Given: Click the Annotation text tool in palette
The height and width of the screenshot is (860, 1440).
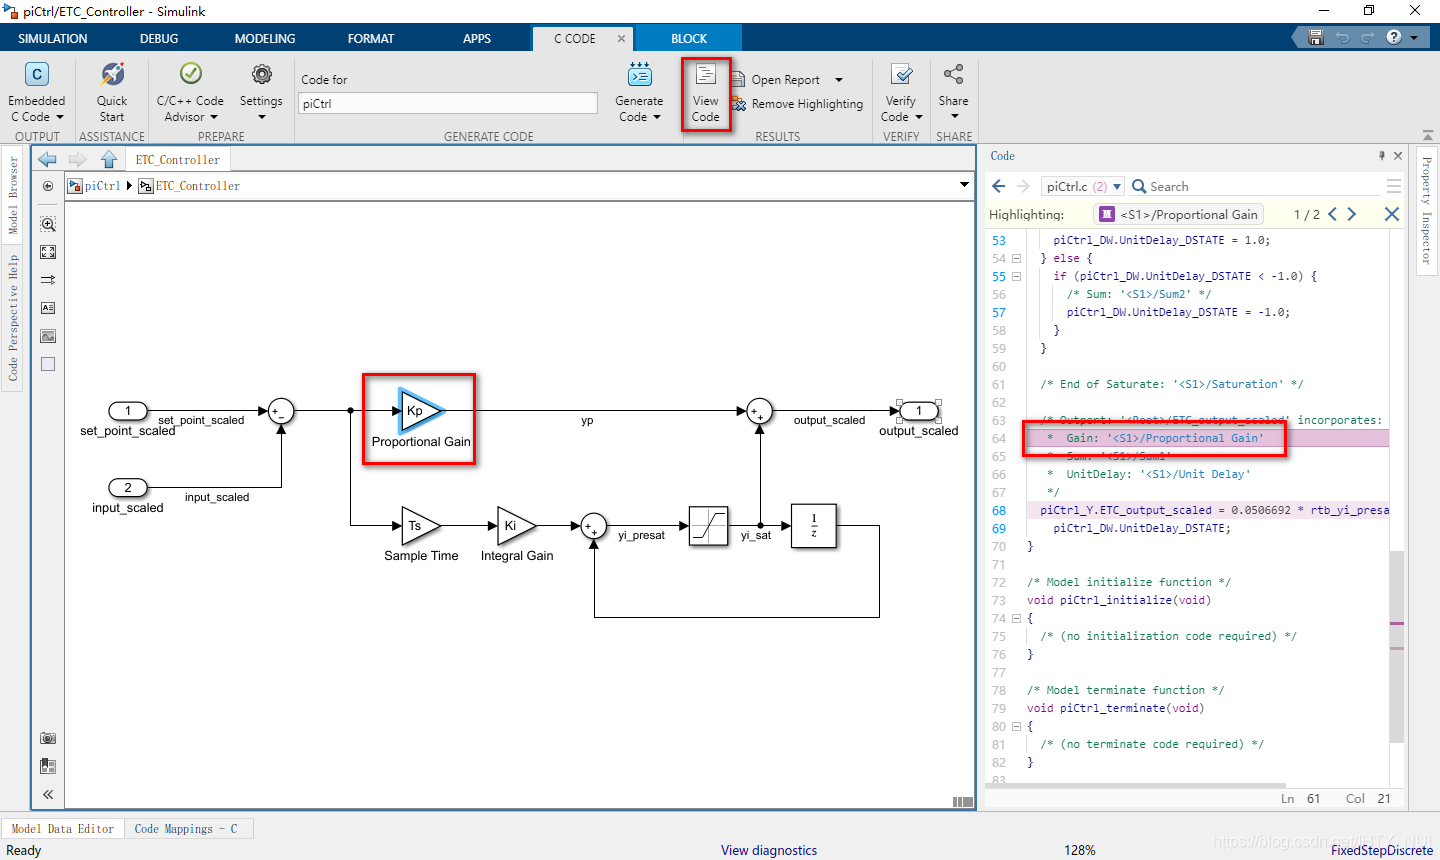Looking at the screenshot, I should coord(48,308).
